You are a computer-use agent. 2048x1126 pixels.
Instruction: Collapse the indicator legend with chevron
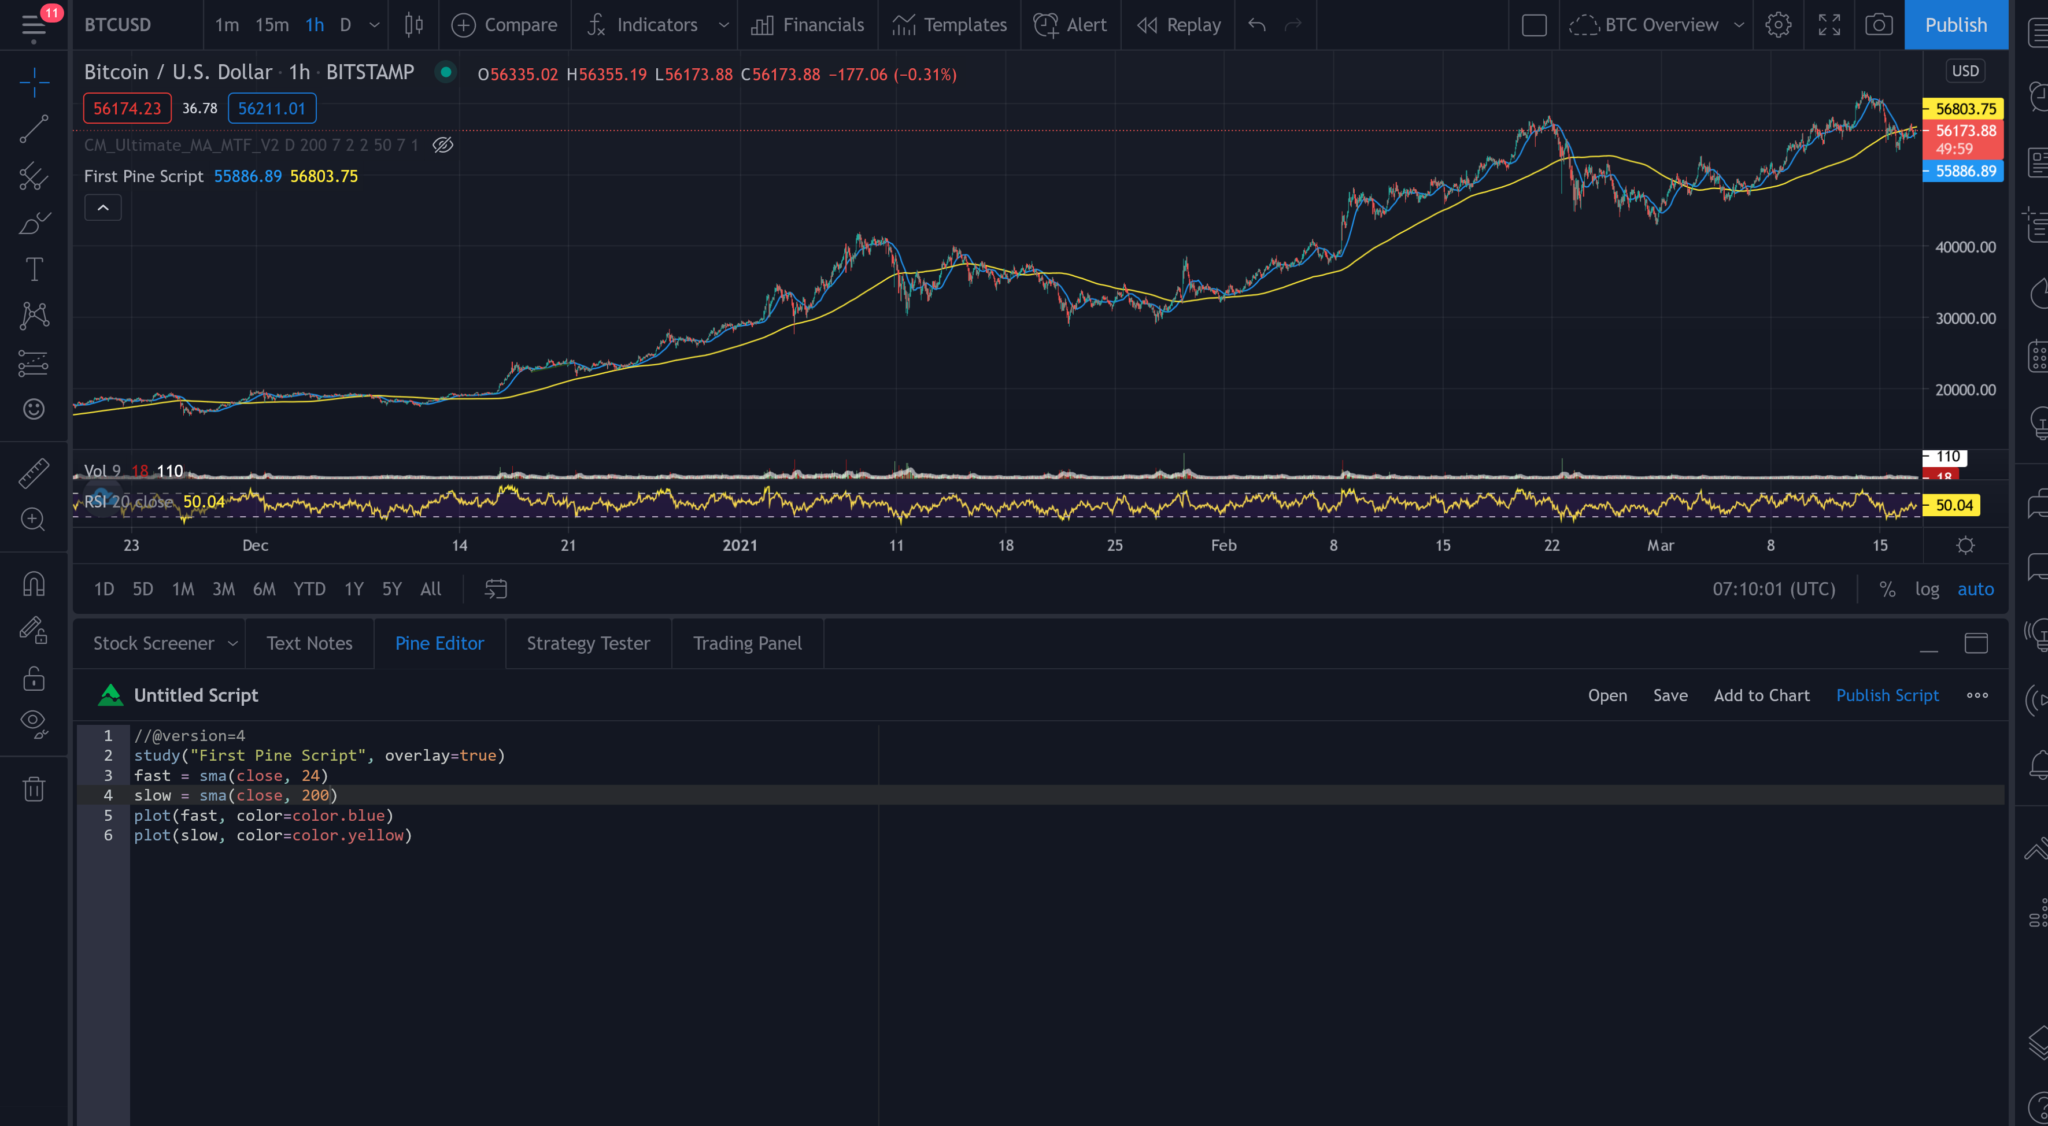point(103,208)
